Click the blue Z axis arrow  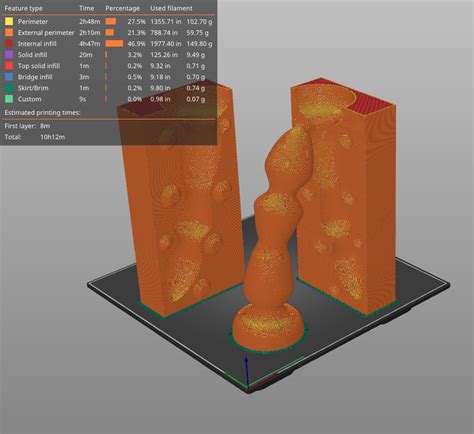point(246,372)
